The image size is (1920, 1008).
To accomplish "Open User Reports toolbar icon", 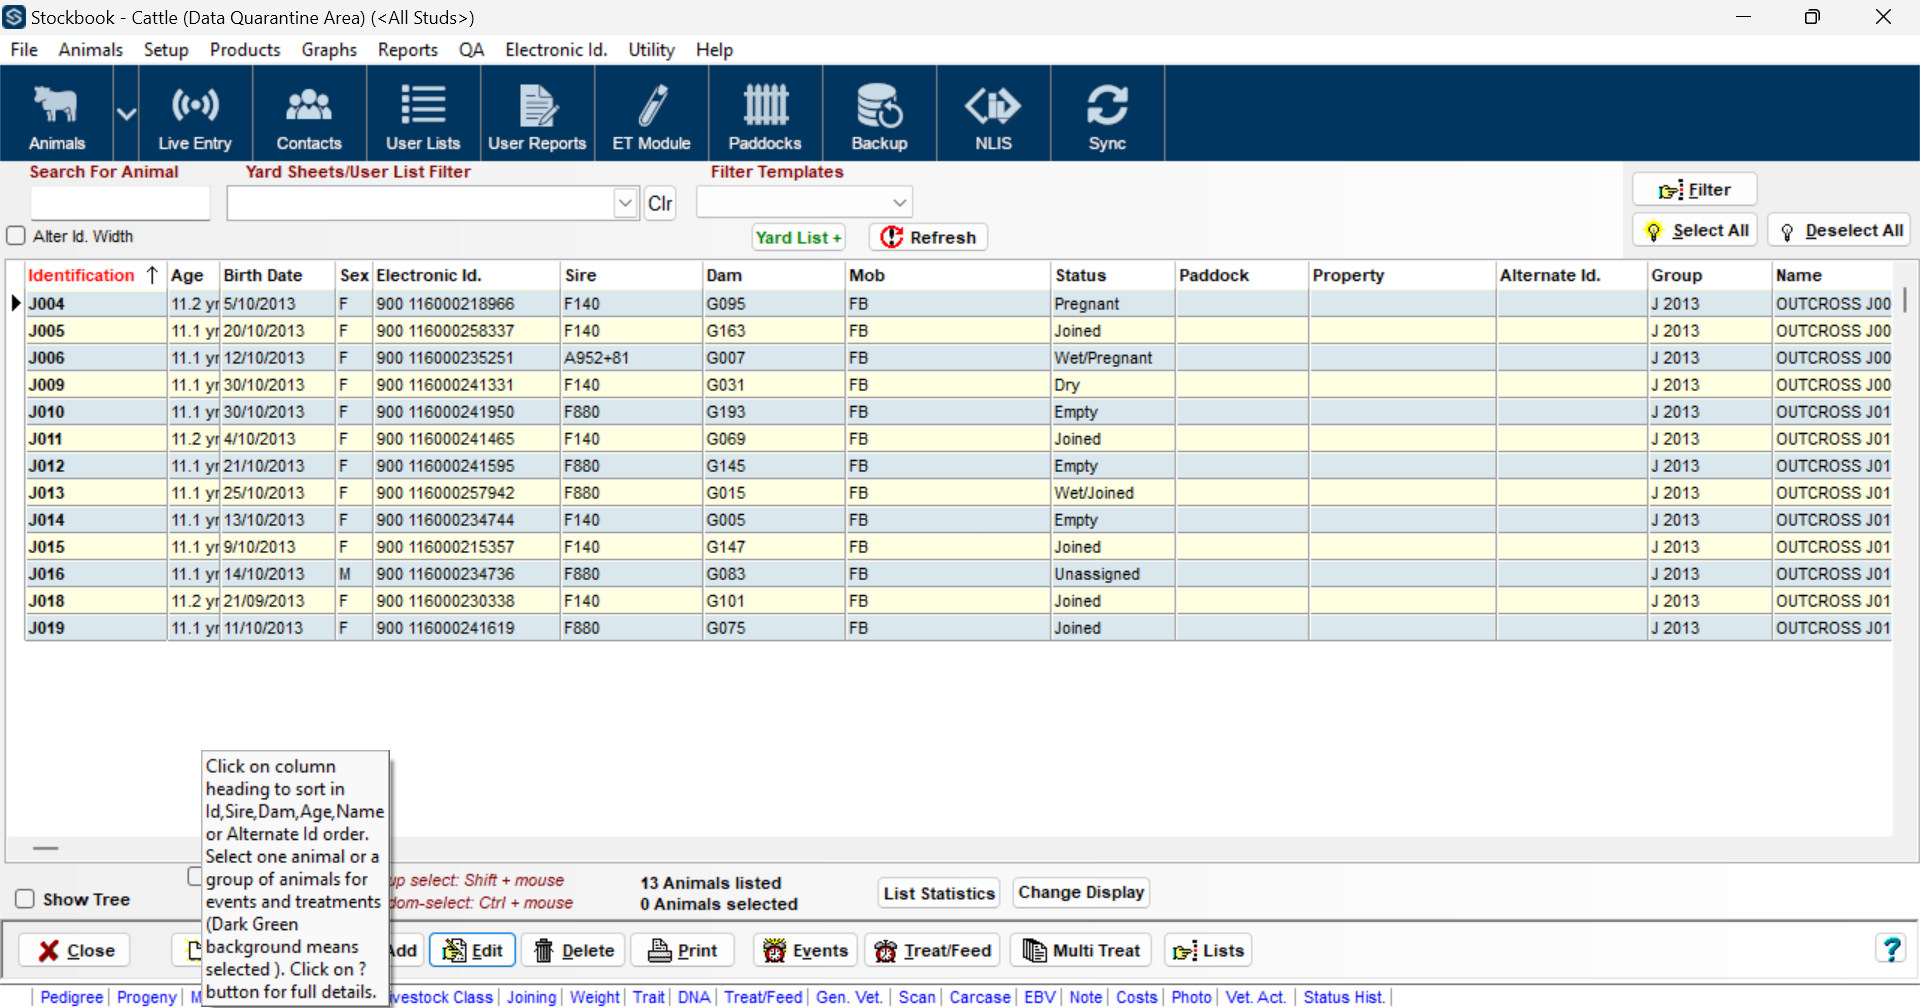I will point(537,115).
